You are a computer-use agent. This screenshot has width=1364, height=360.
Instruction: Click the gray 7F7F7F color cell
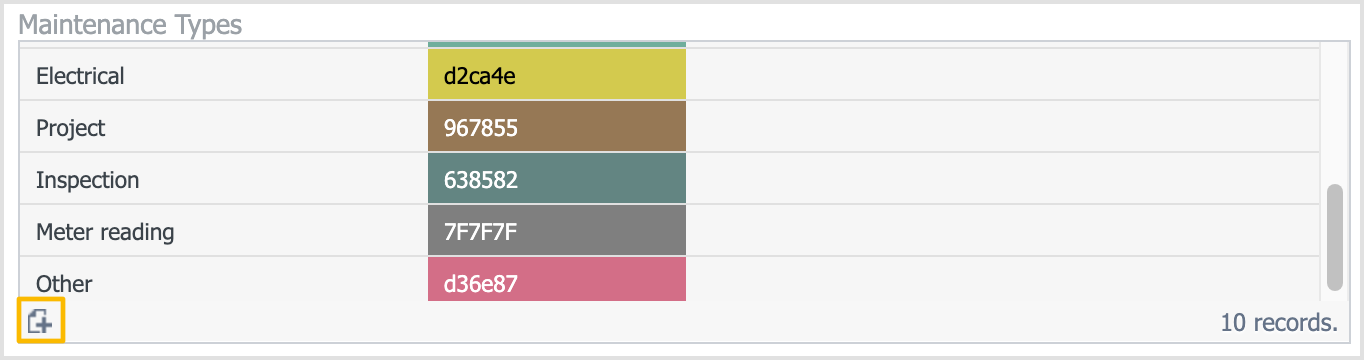click(x=557, y=231)
